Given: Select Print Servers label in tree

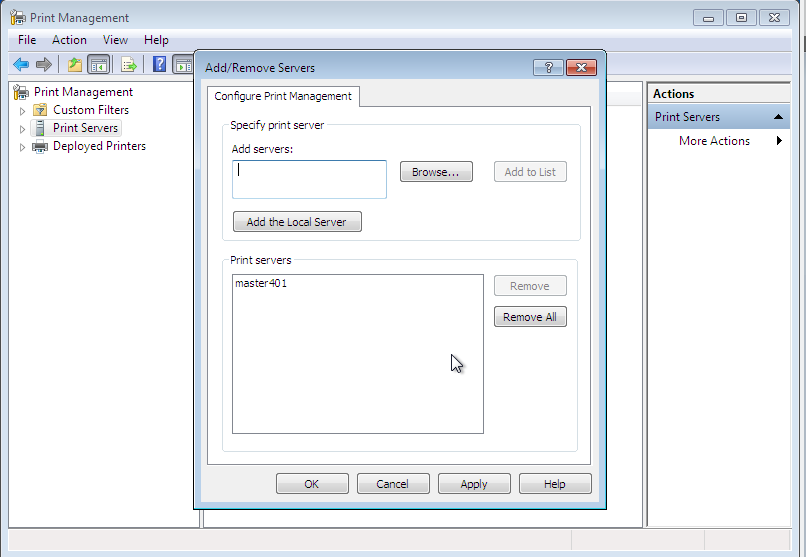Looking at the screenshot, I should pos(85,128).
